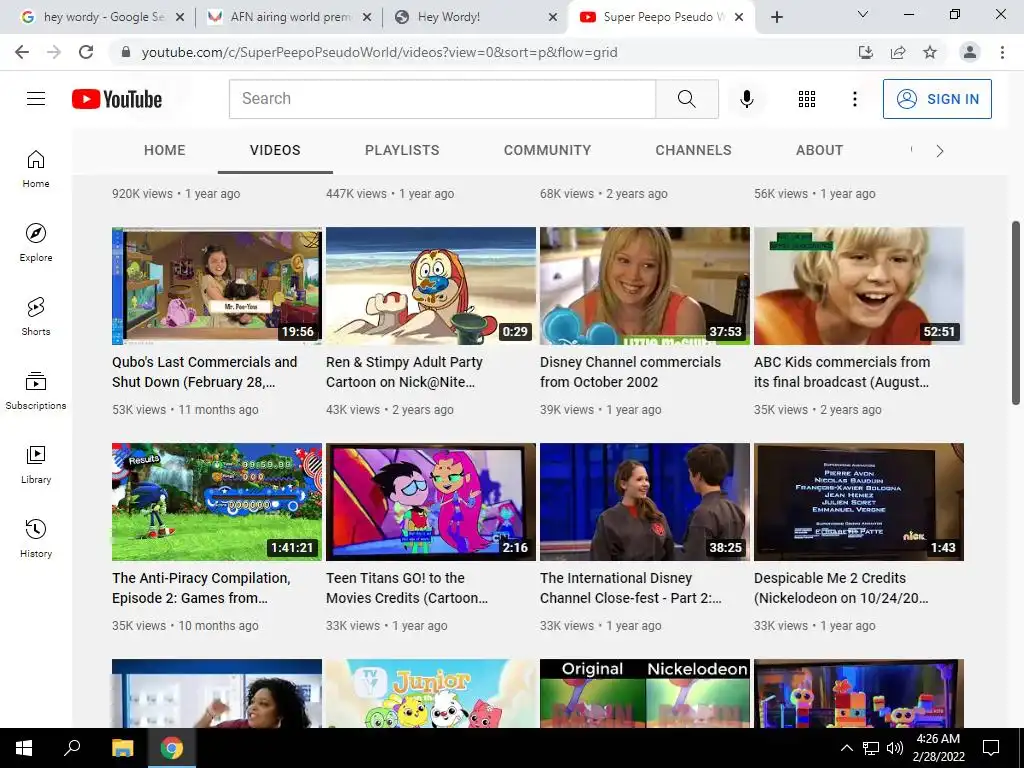Open 'The Anti-Piracy Compilation, Episode 2' title
Viewport: 1024px width, 768px height.
tap(201, 588)
